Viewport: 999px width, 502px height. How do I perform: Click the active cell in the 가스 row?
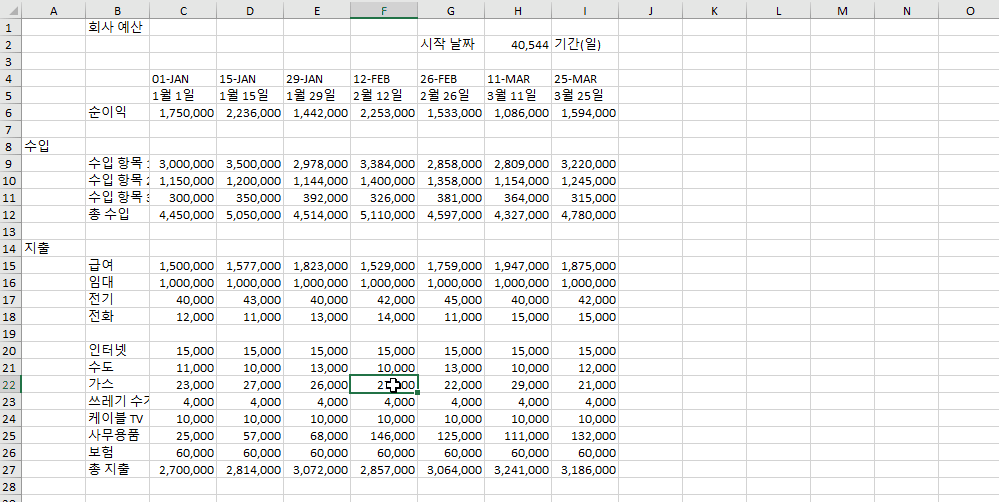point(384,384)
